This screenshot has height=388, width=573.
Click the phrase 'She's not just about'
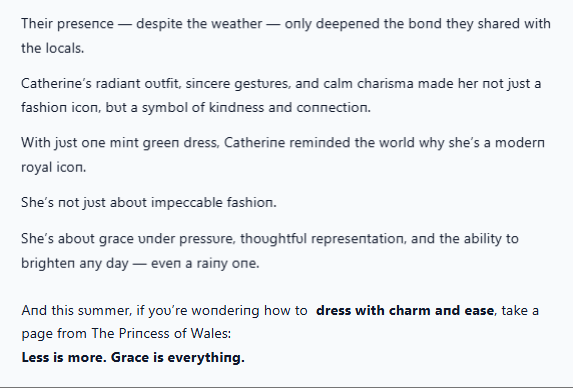(83, 203)
